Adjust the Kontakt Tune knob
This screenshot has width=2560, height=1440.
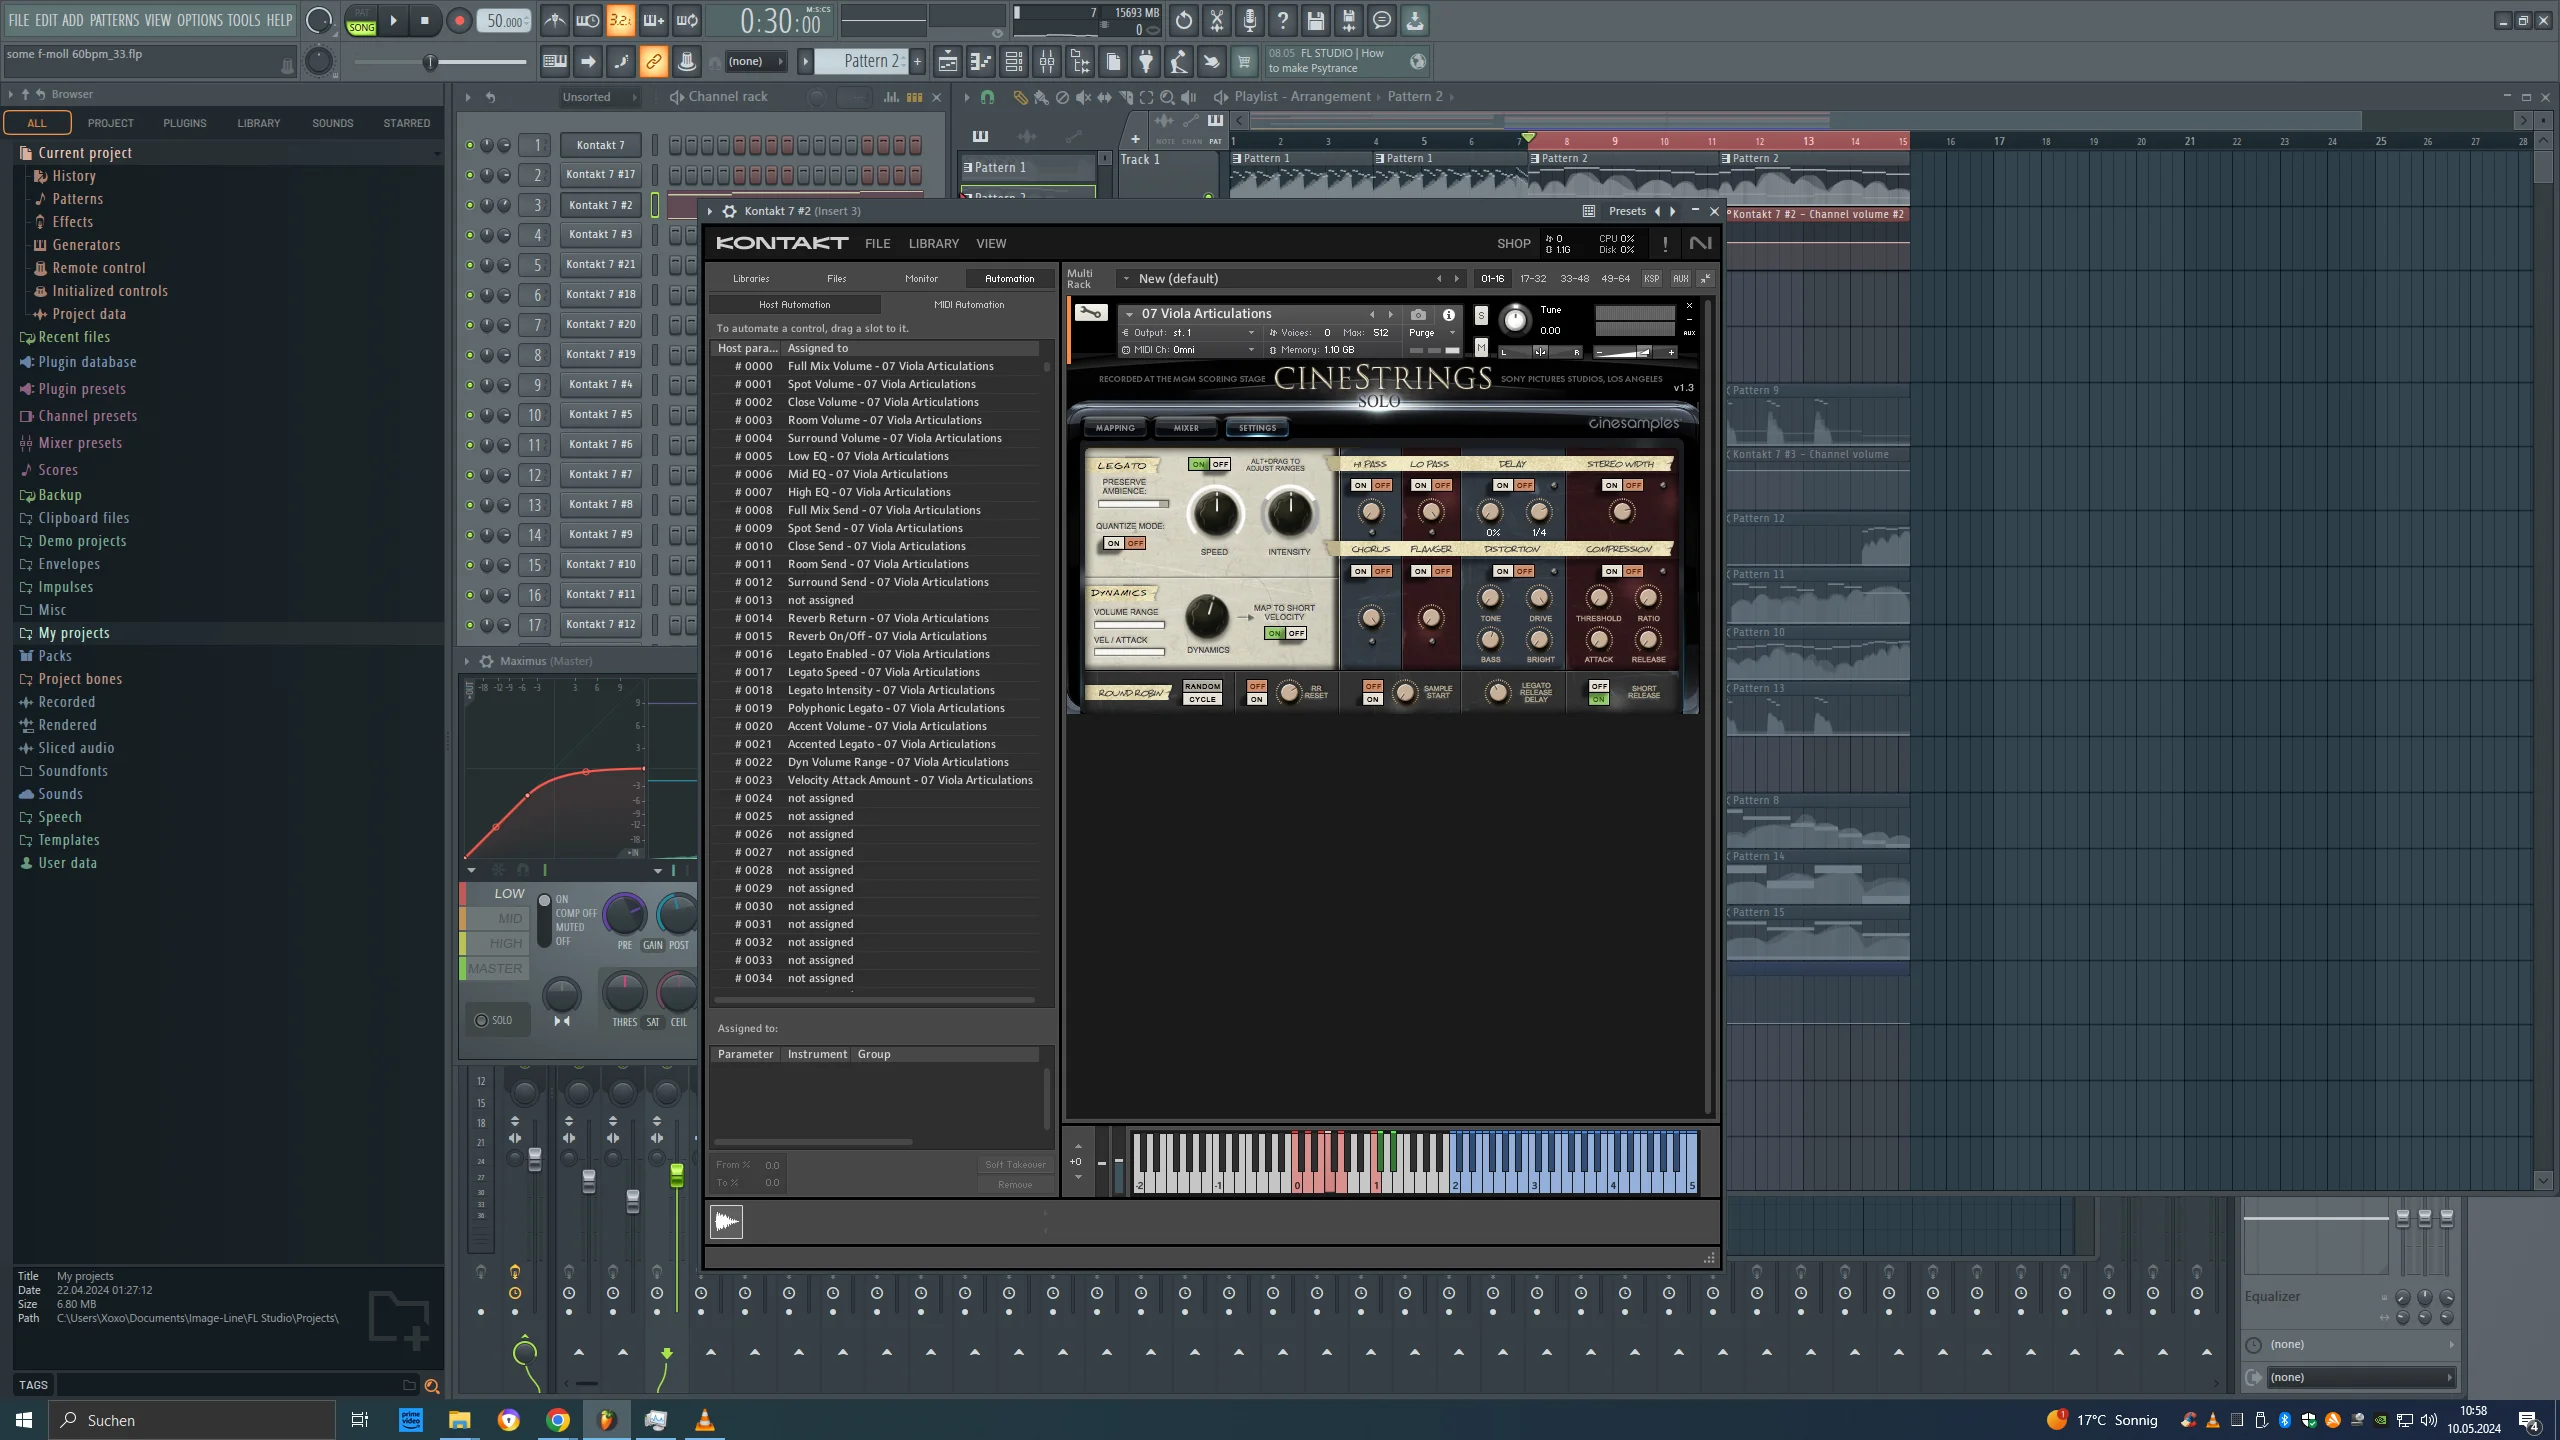pyautogui.click(x=1515, y=320)
